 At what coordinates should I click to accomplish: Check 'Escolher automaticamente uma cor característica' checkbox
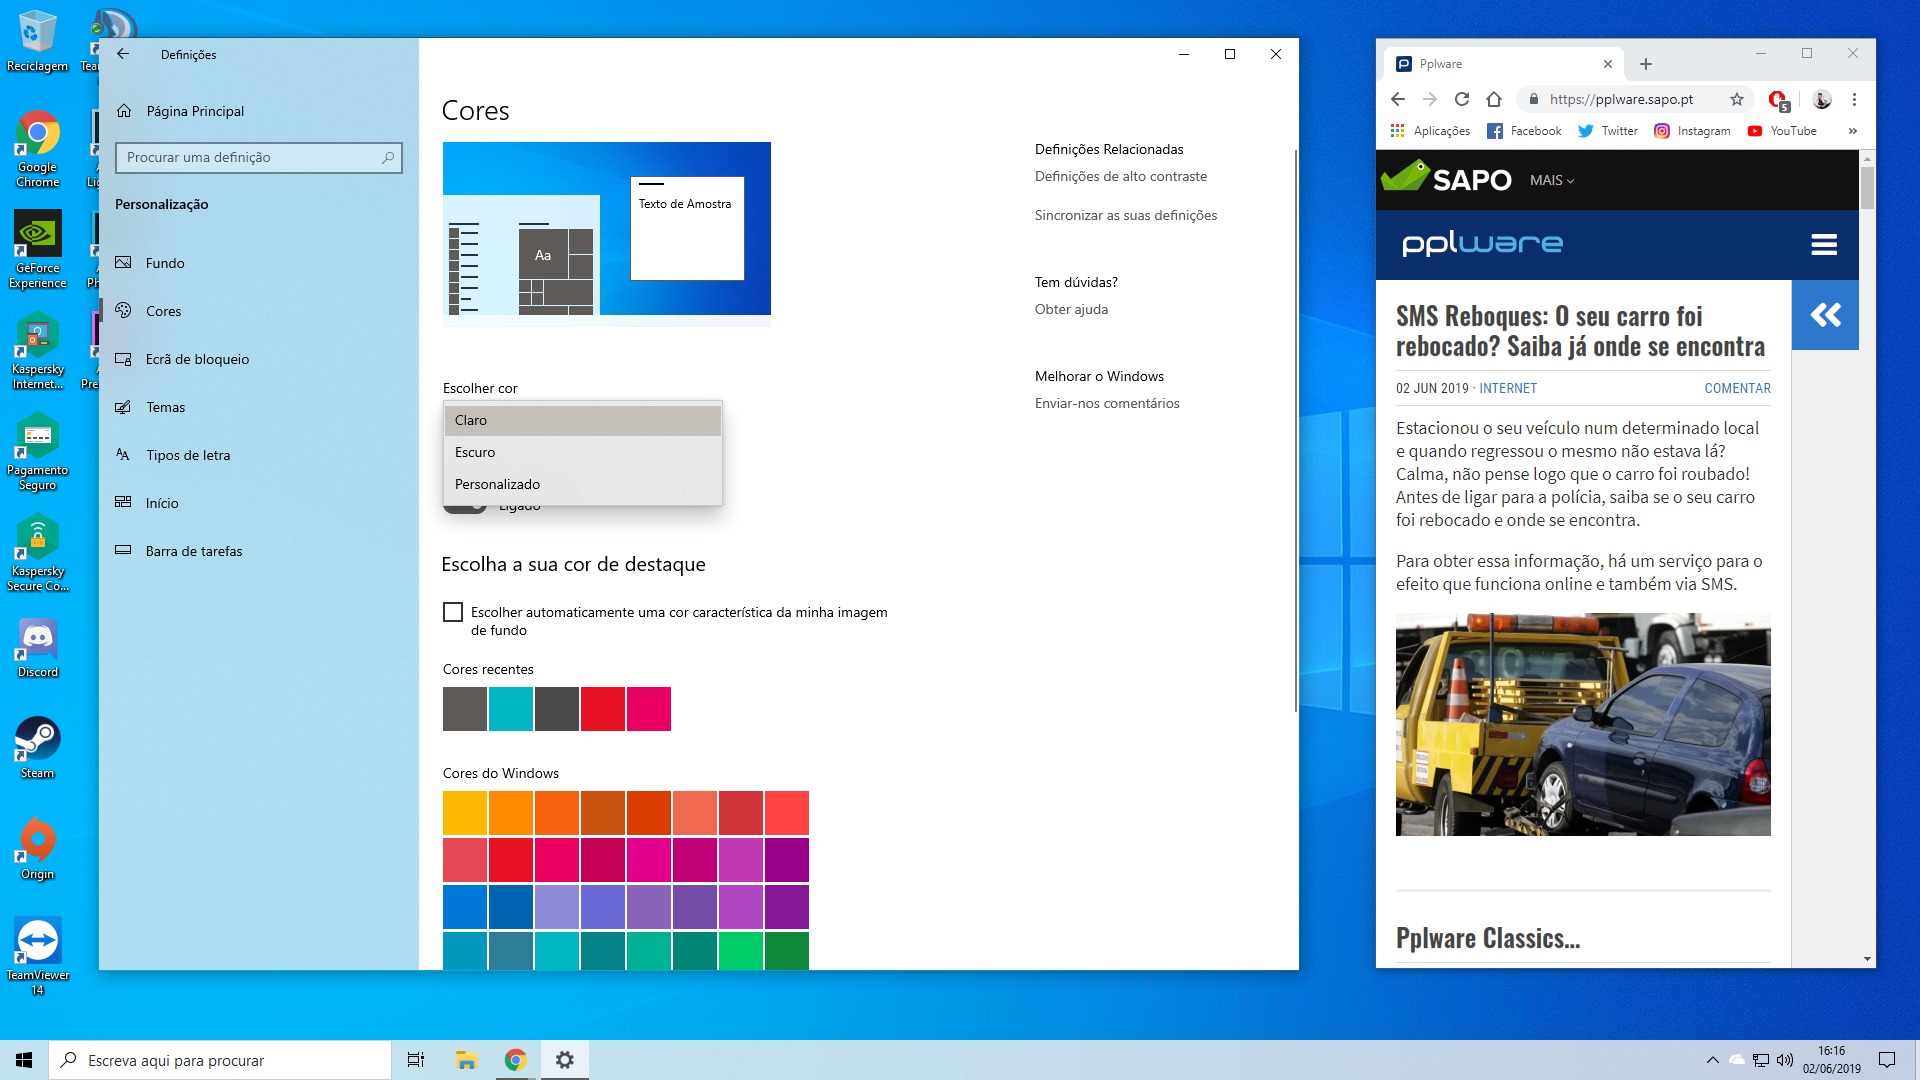(x=453, y=612)
